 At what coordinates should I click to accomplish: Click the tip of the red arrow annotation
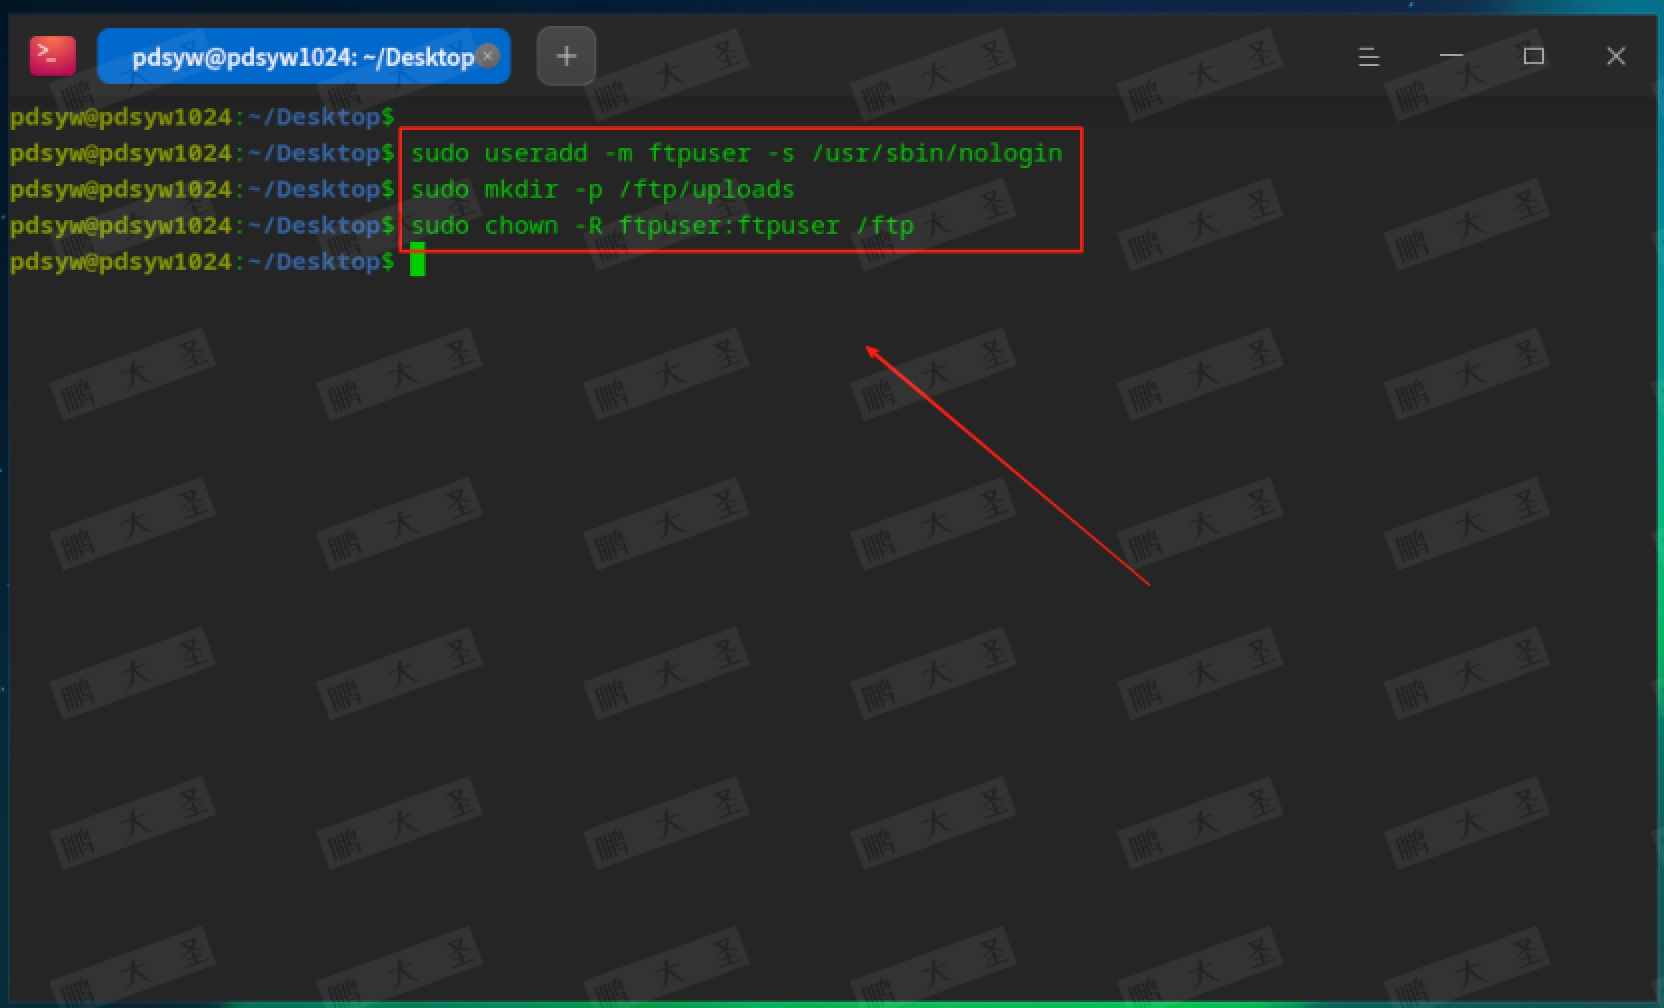tap(868, 347)
